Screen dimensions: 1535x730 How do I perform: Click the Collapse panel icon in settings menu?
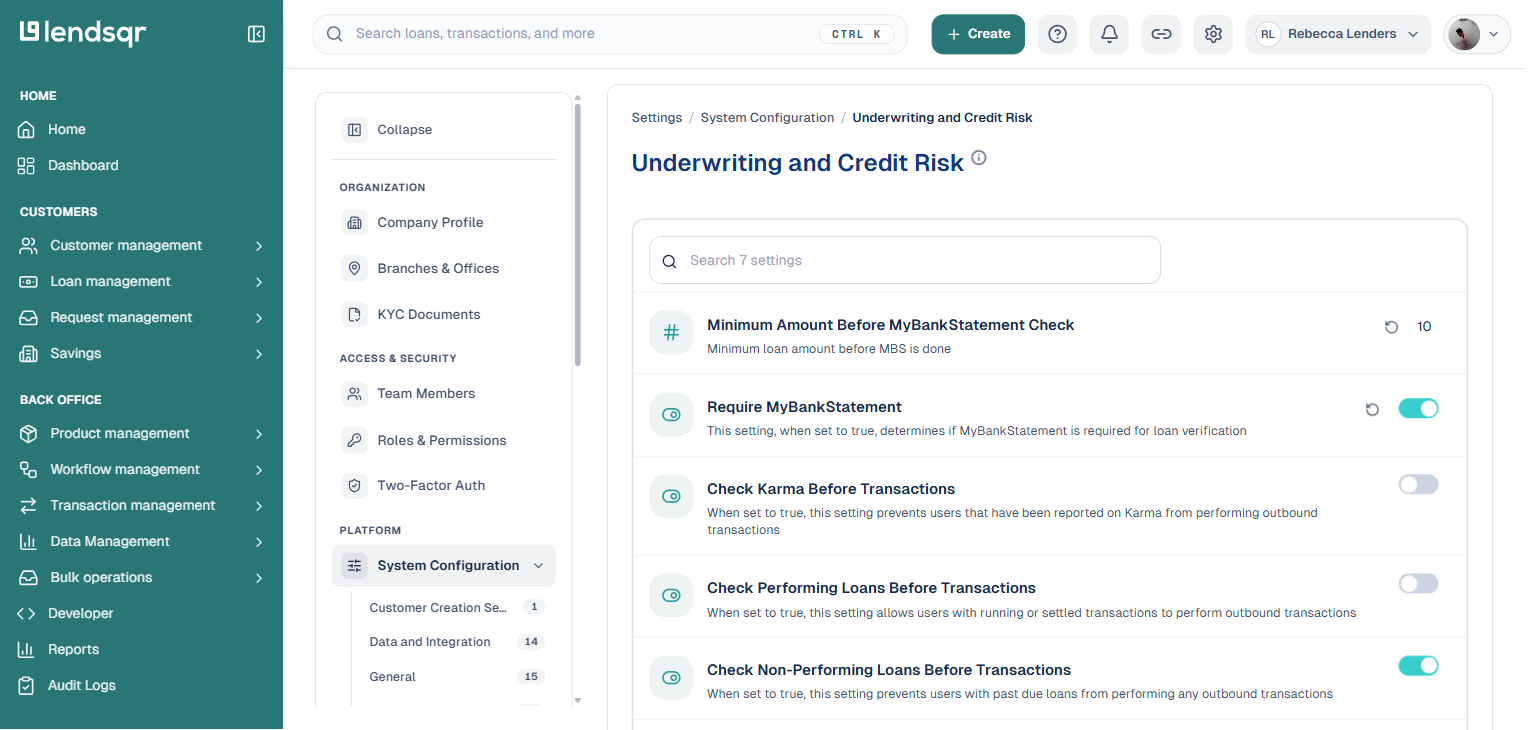coord(354,130)
